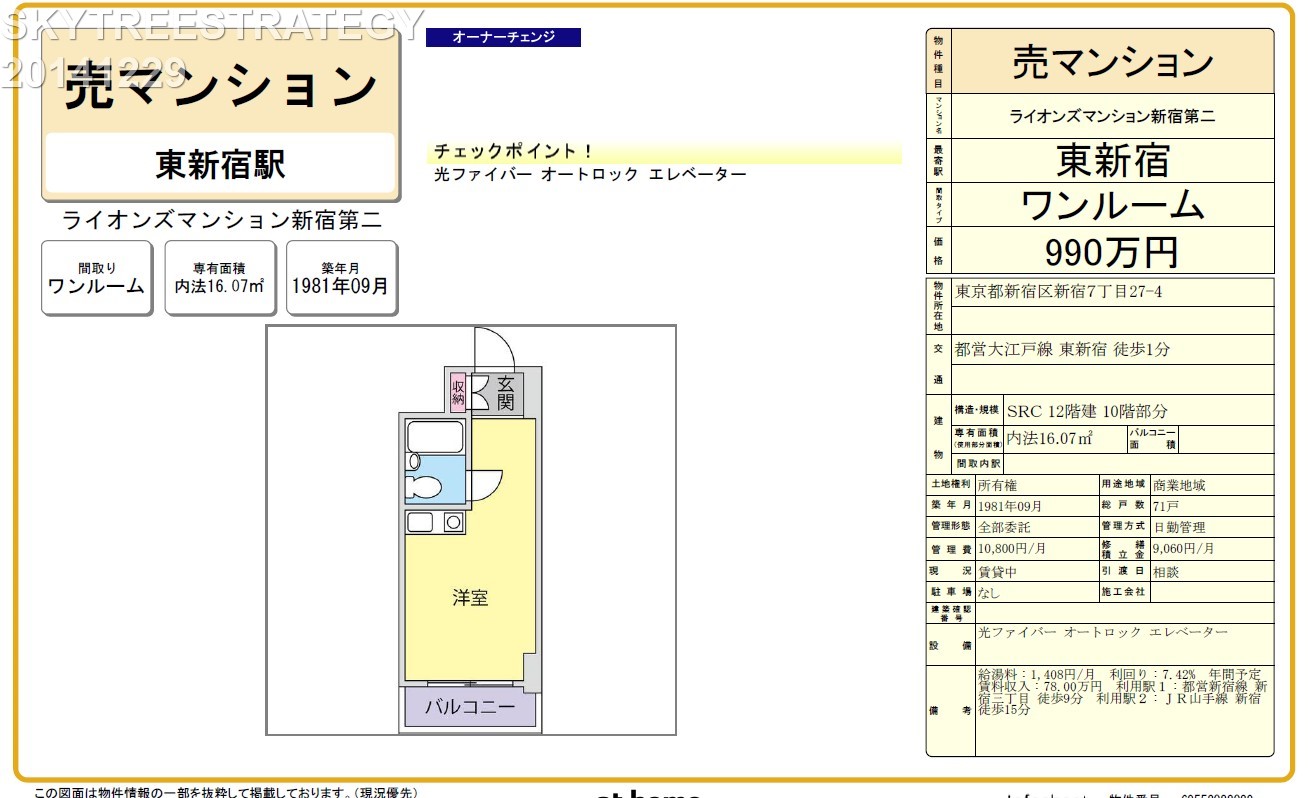
Task: Click 東新宿 in the 最寄駅 table row
Action: pyautogui.click(x=1113, y=160)
